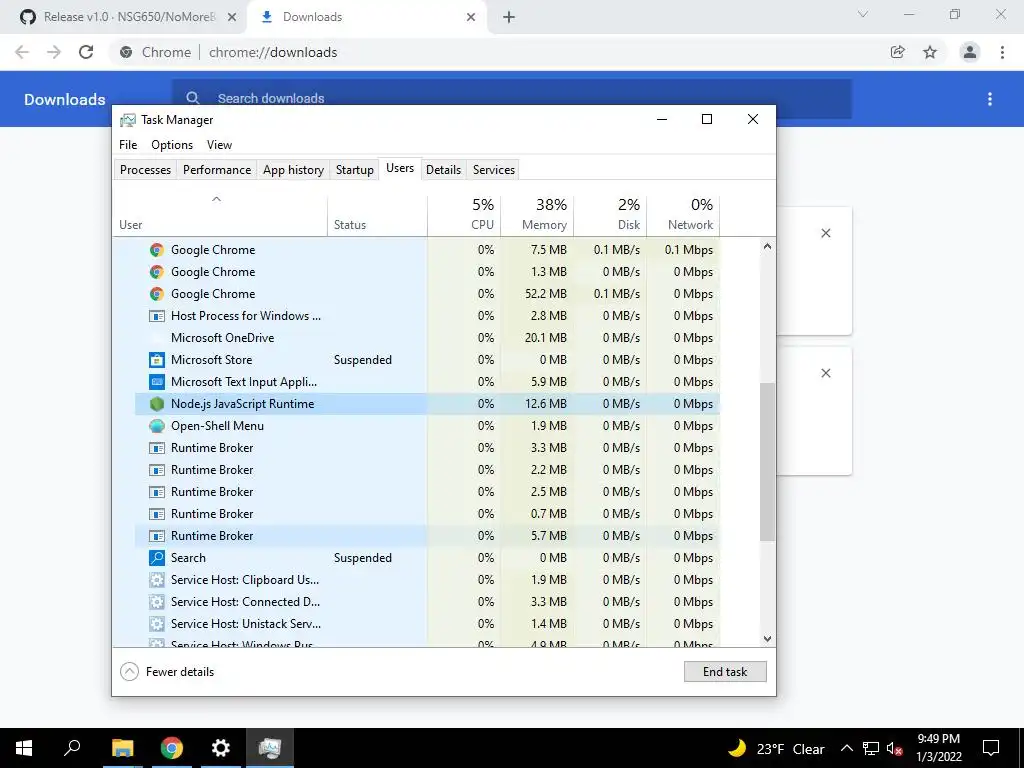
Task: Switch to the Details tab
Action: 443,170
